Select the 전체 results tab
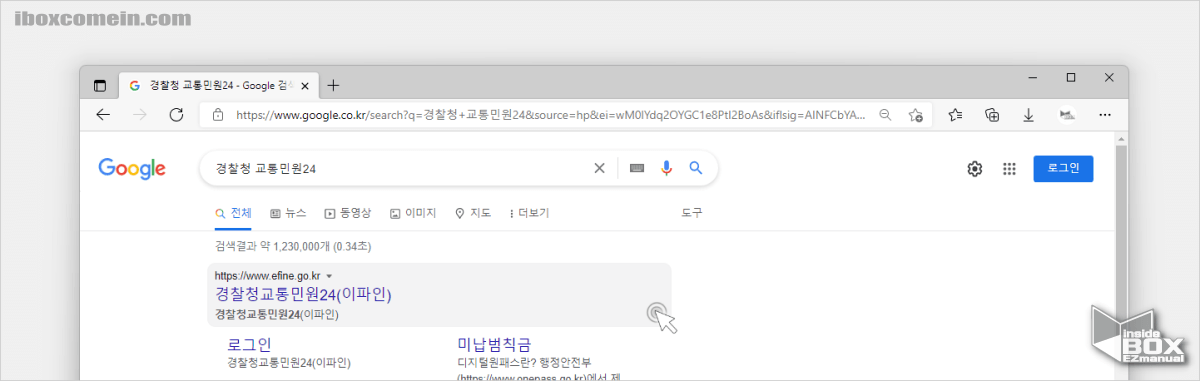1200x381 pixels. (x=233, y=213)
